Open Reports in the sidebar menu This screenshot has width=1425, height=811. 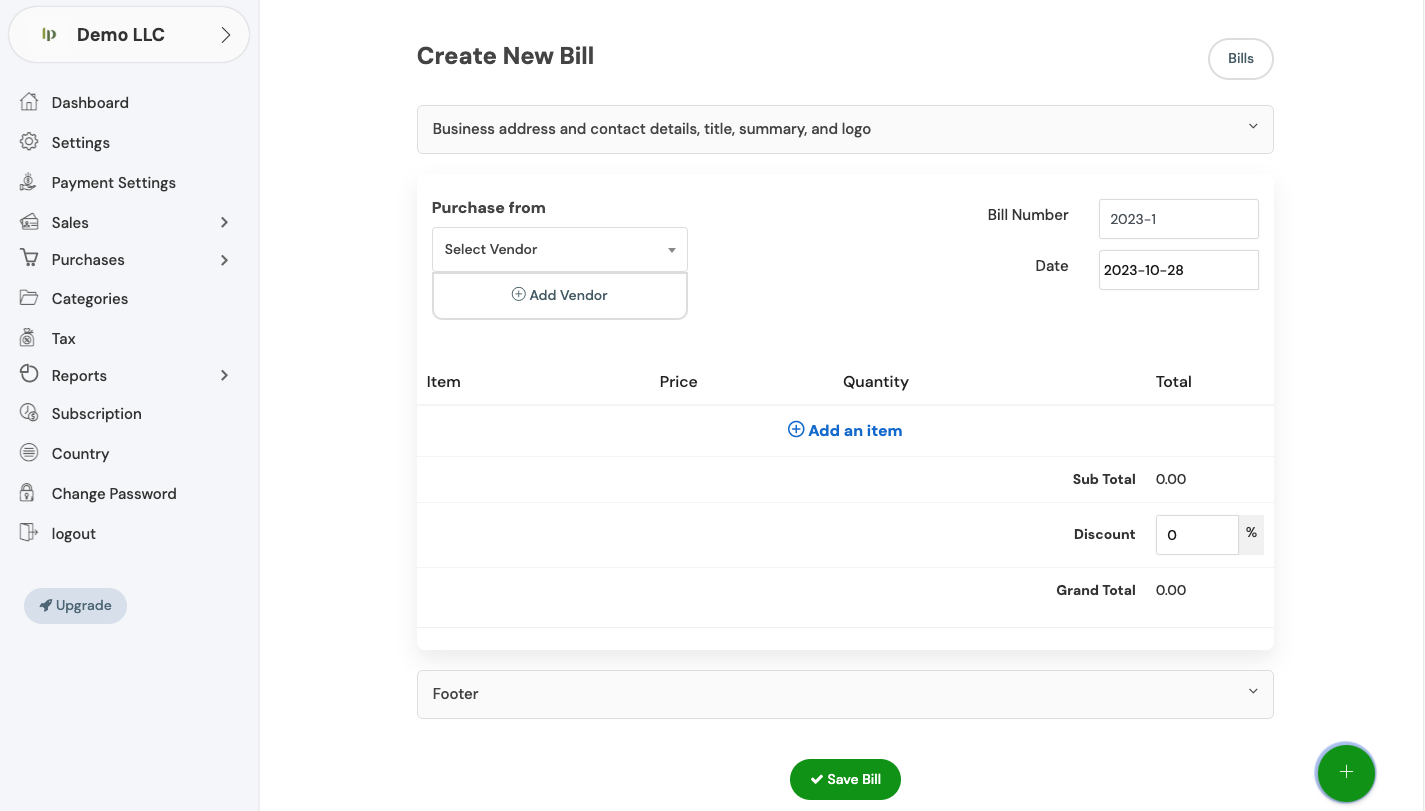coord(79,375)
